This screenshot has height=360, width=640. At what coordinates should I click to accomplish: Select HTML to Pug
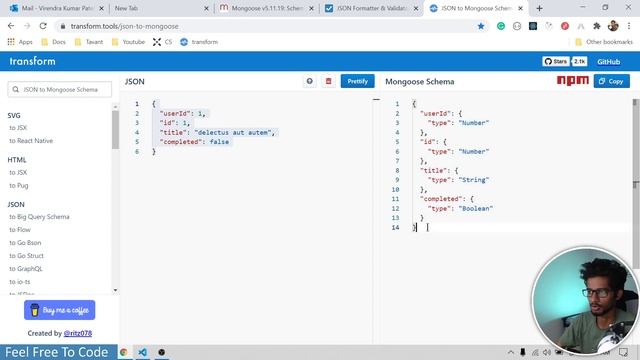tap(19, 186)
